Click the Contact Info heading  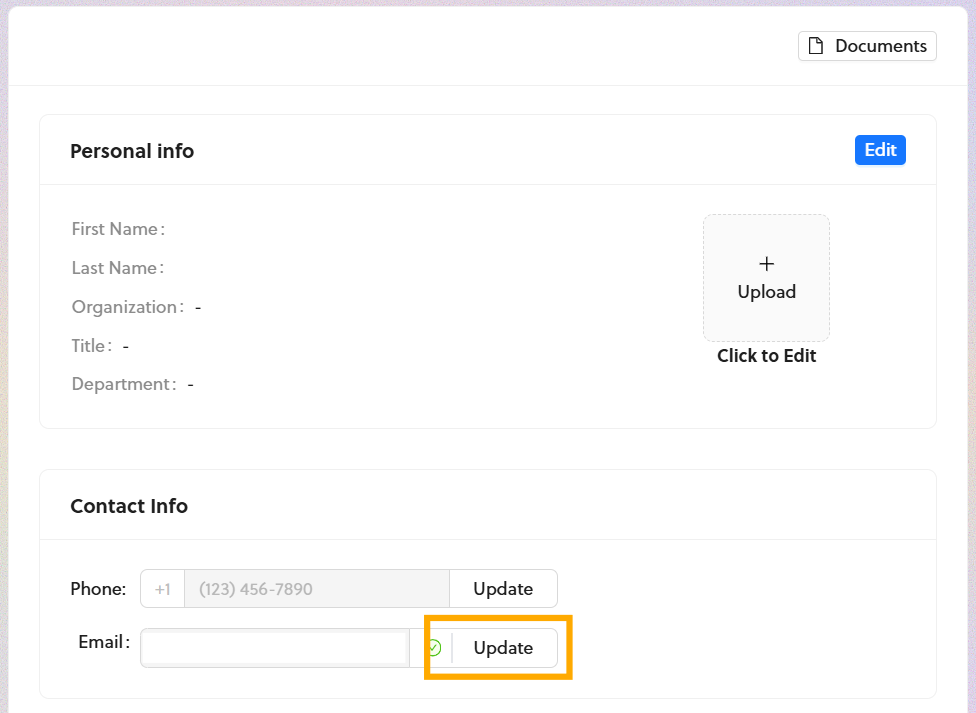(129, 506)
